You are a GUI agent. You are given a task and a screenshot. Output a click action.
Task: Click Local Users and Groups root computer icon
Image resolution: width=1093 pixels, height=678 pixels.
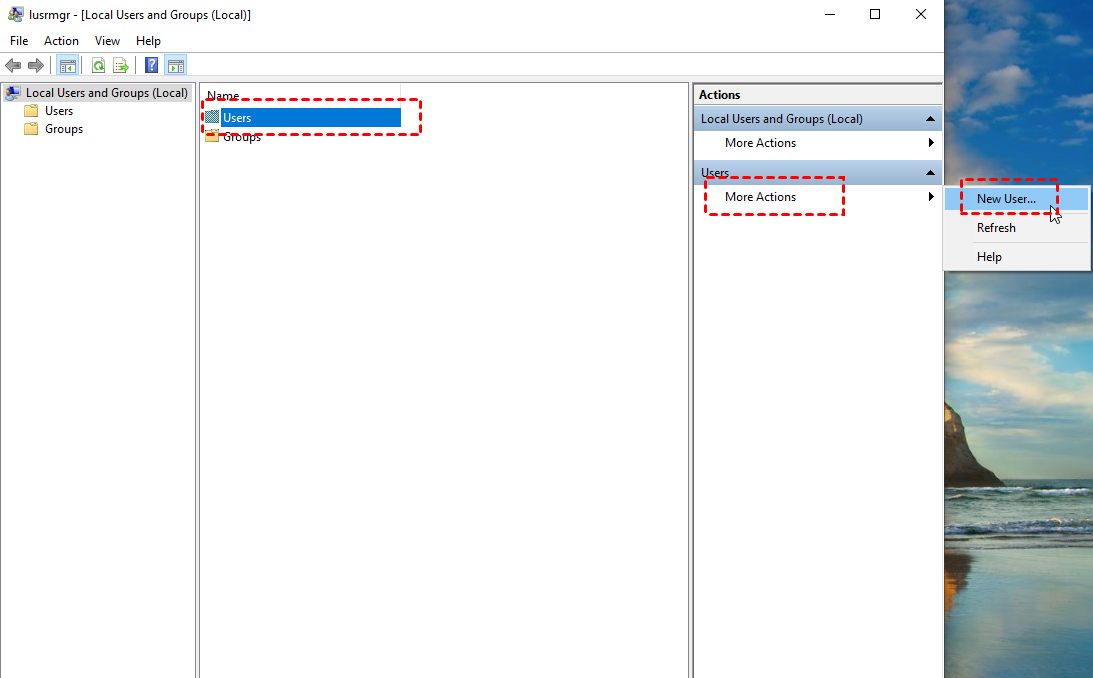click(x=13, y=93)
